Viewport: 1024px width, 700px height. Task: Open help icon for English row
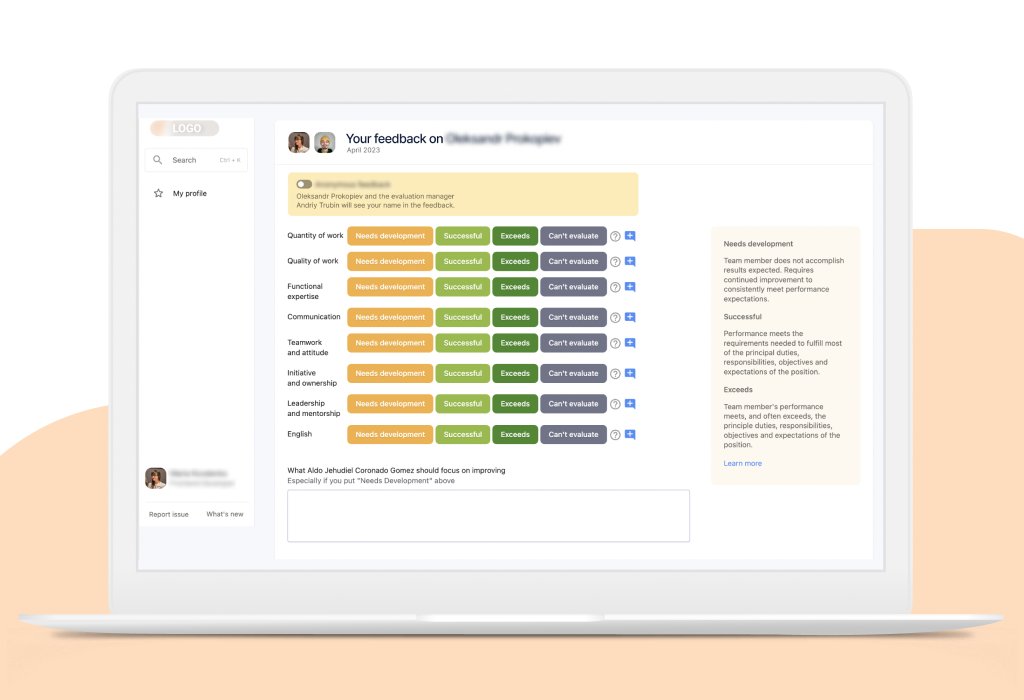point(615,435)
